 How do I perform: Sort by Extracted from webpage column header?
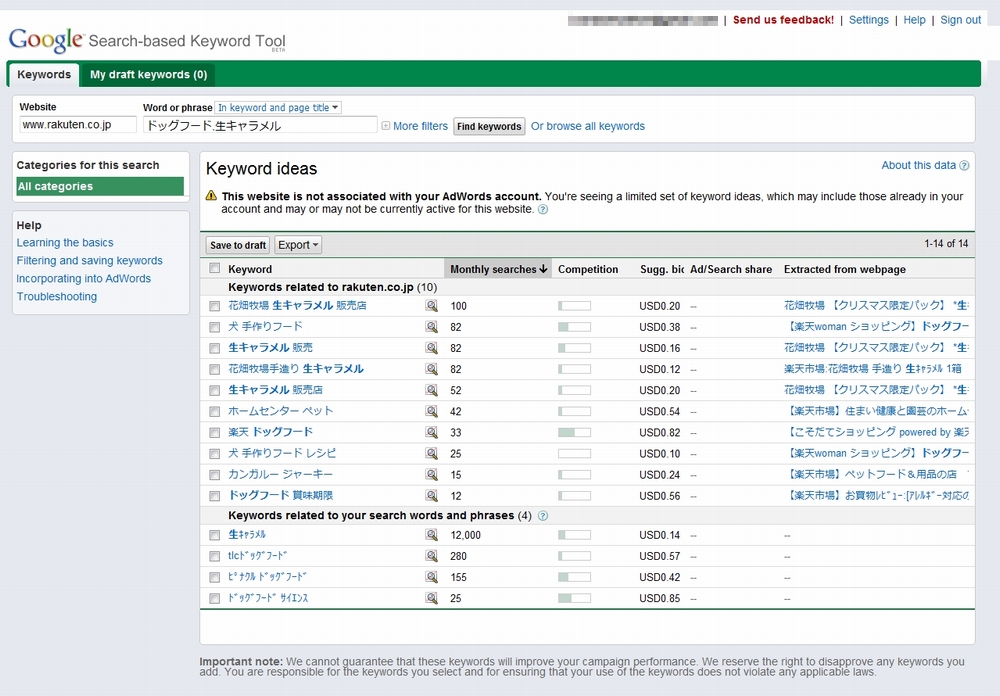coord(844,269)
